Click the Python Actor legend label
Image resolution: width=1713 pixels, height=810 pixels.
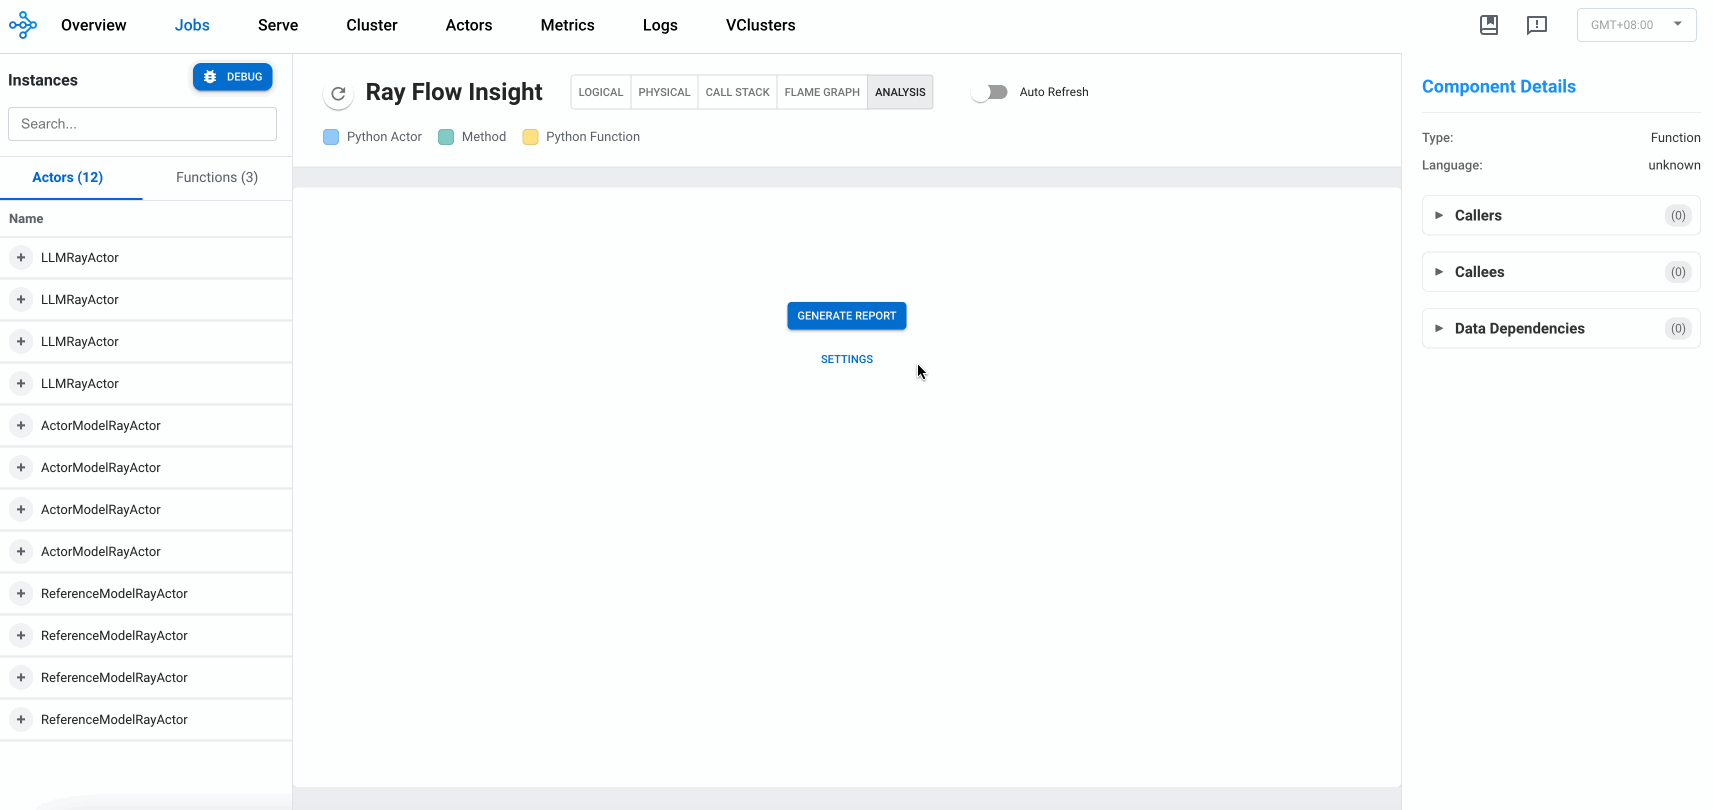(384, 137)
